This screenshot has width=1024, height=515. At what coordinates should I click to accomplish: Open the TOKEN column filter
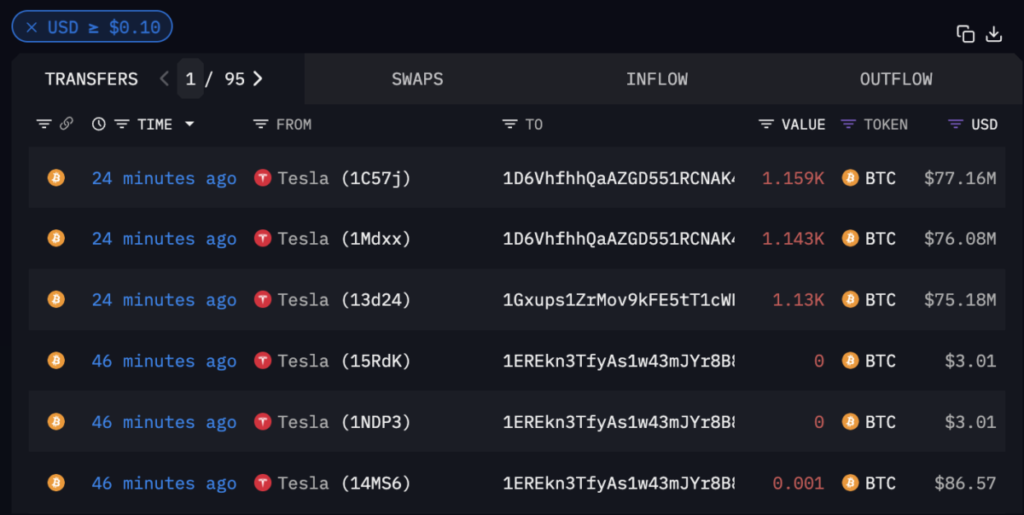coord(848,124)
